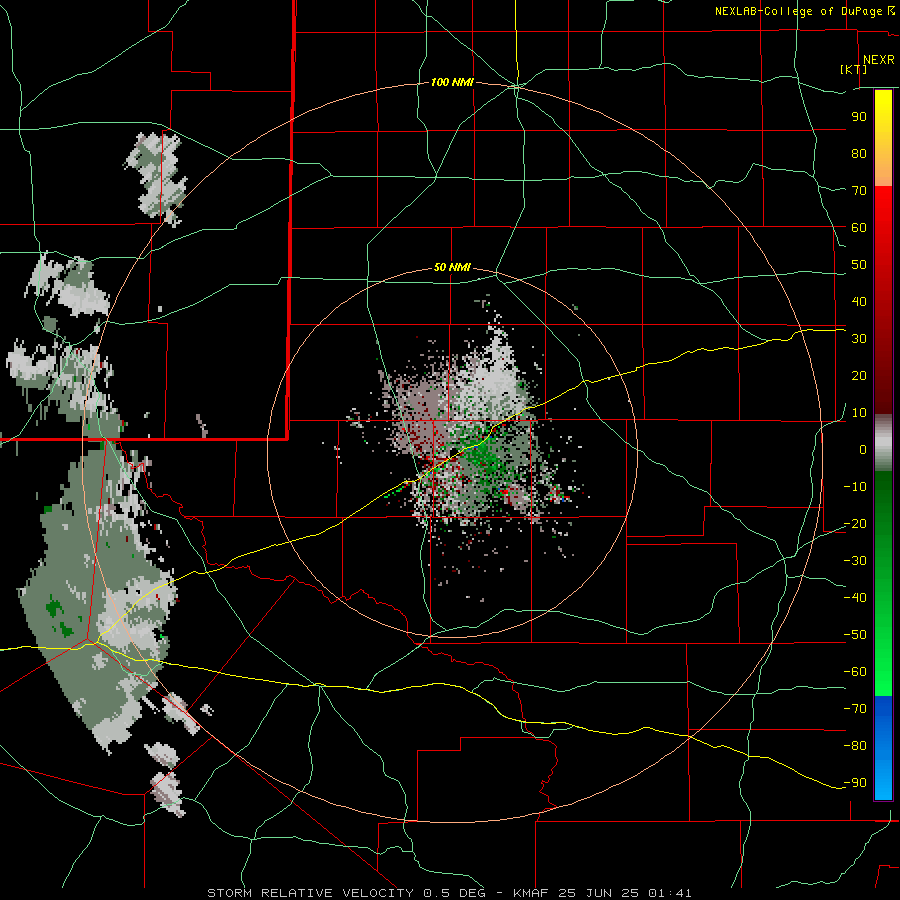The height and width of the screenshot is (900, 900).
Task: Click the 60 value on velocity scale
Action: pyautogui.click(x=859, y=228)
